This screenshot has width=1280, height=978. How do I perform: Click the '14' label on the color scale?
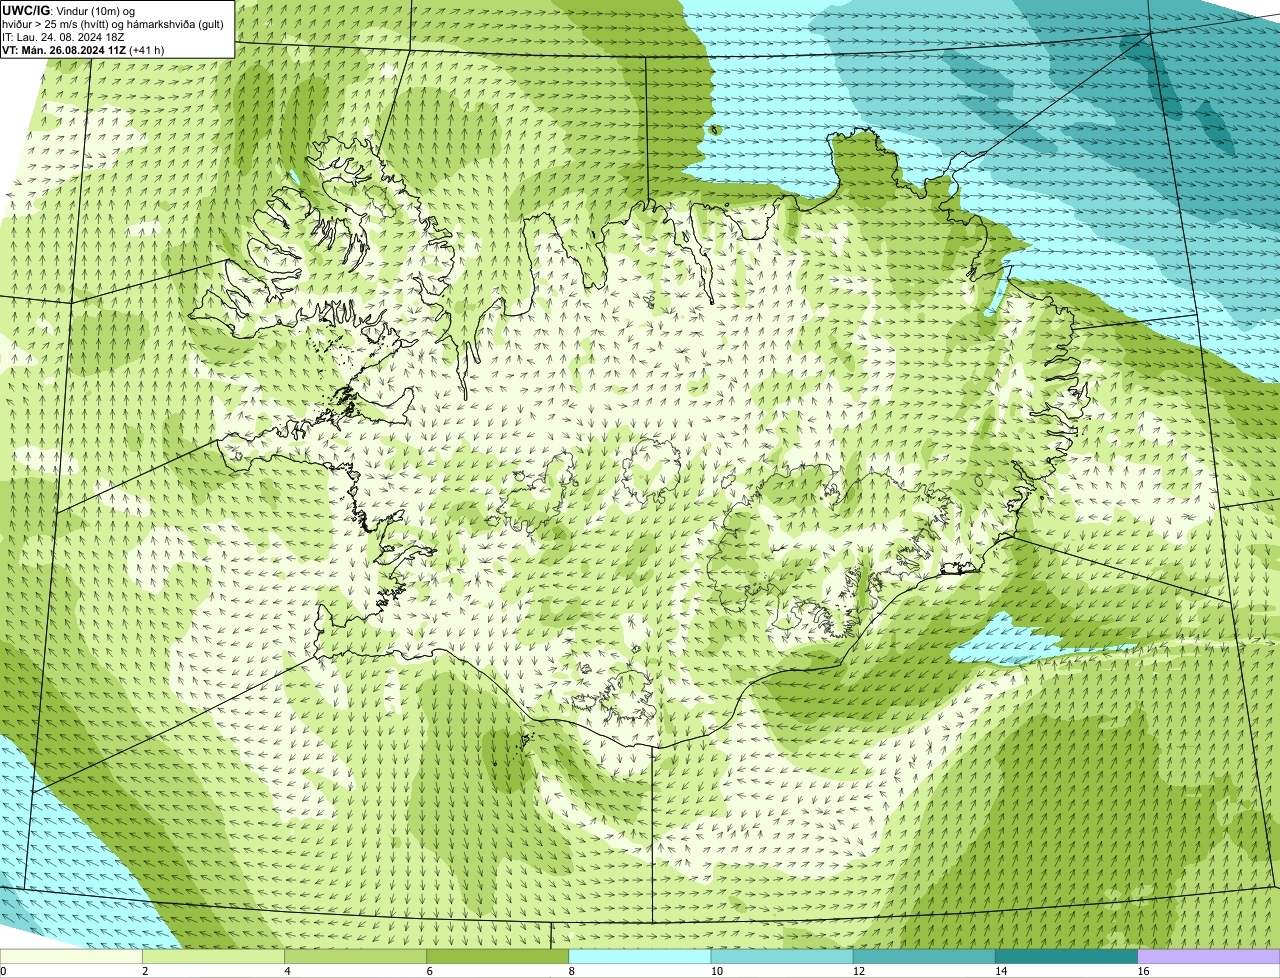point(1000,971)
